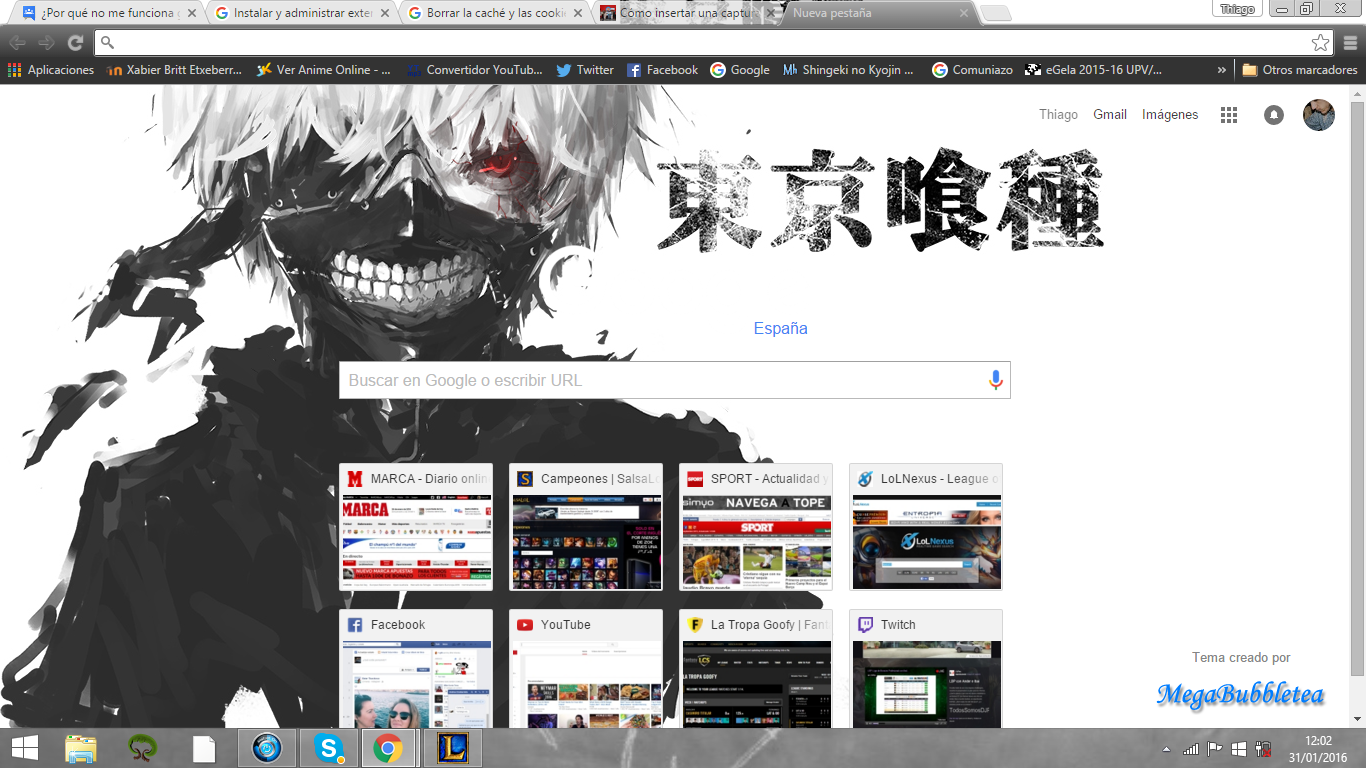Open the Otros marcadores folder
The height and width of the screenshot is (768, 1366).
[1300, 70]
